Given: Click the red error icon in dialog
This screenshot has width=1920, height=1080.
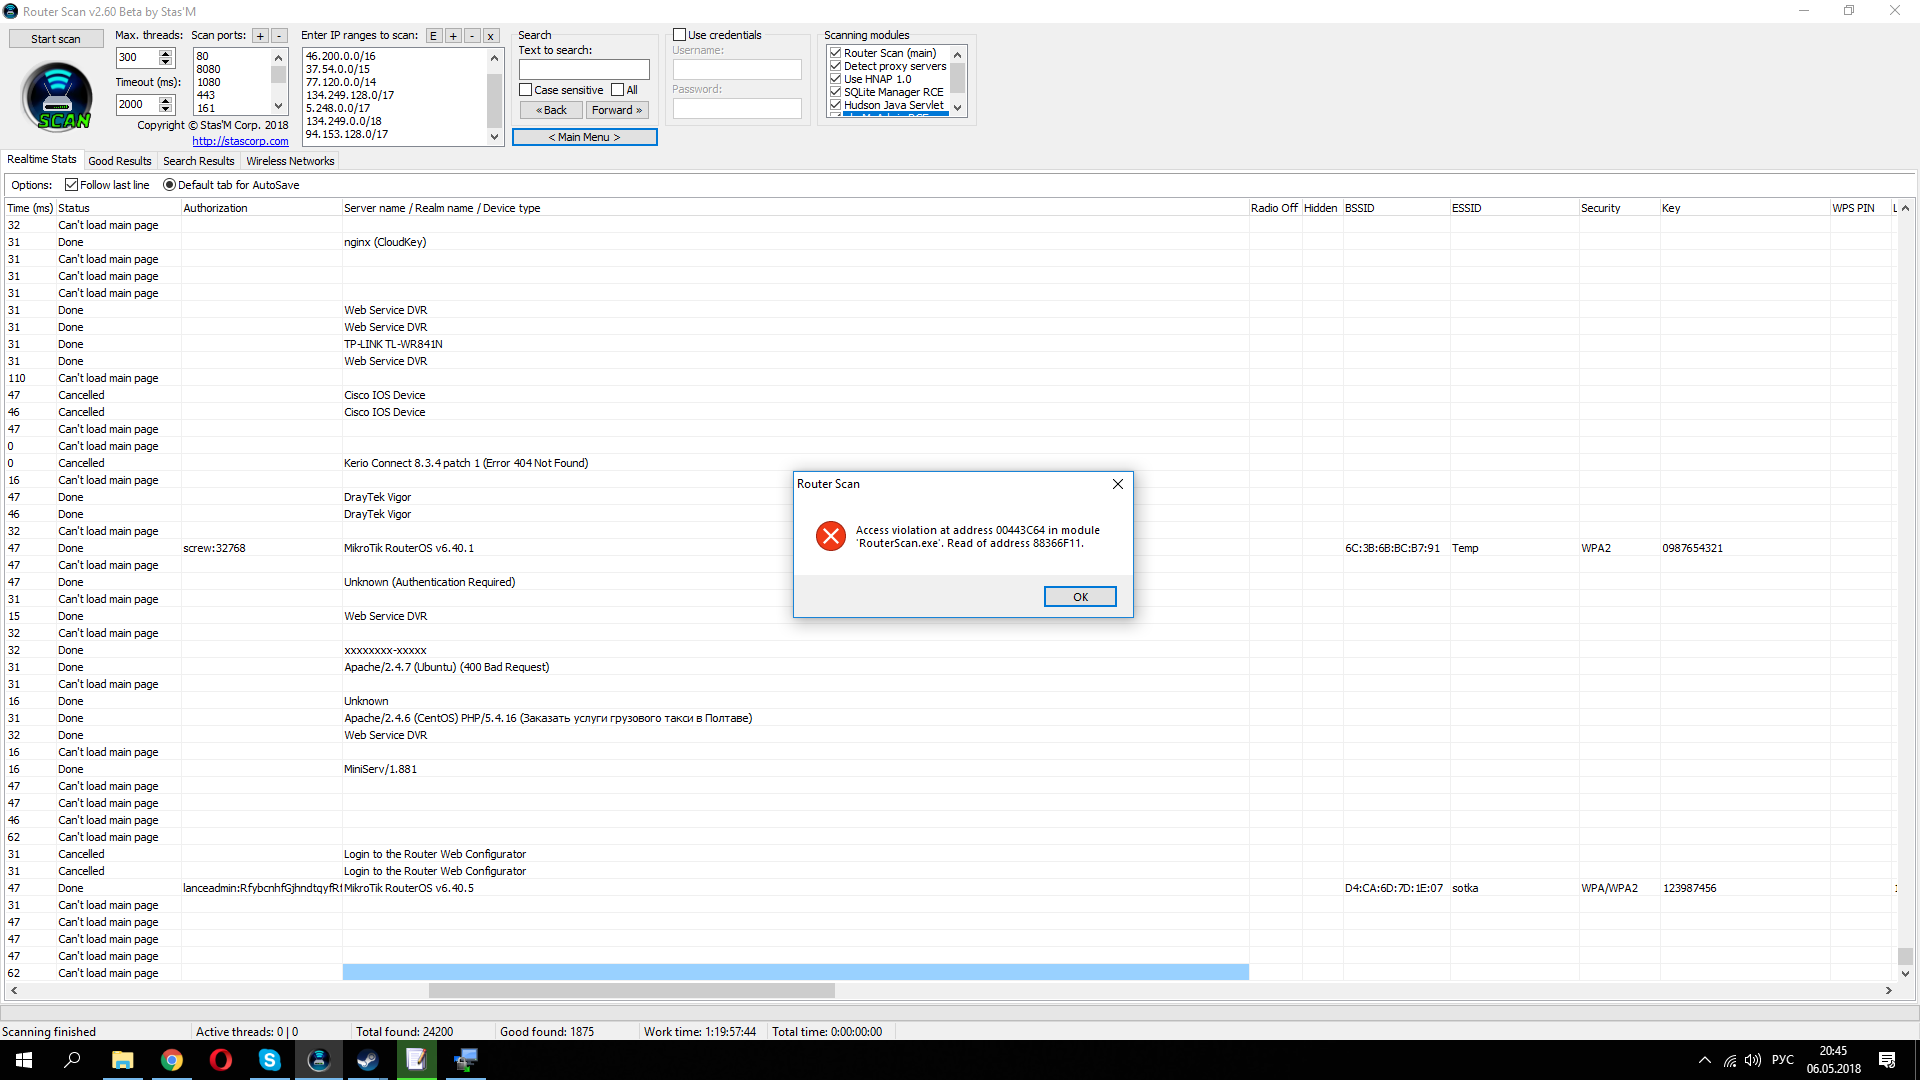Looking at the screenshot, I should pos(830,537).
